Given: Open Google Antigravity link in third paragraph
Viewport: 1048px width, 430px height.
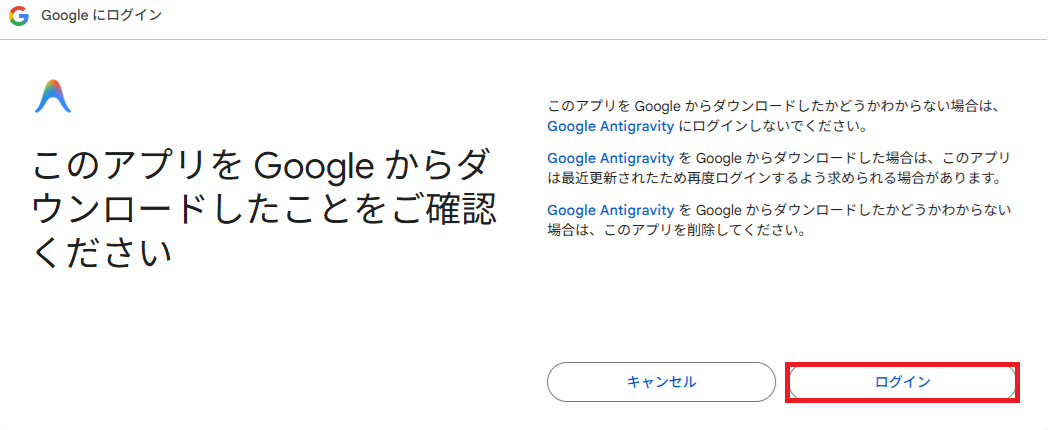Looking at the screenshot, I should (x=610, y=210).
